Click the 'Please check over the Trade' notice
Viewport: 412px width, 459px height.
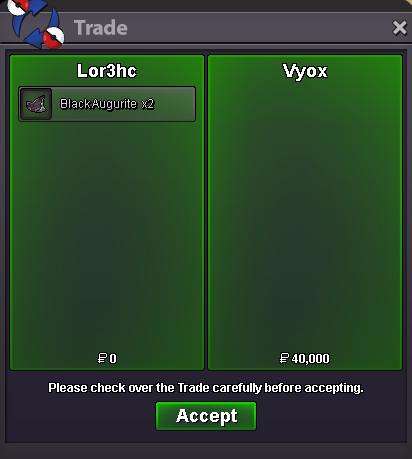click(206, 388)
